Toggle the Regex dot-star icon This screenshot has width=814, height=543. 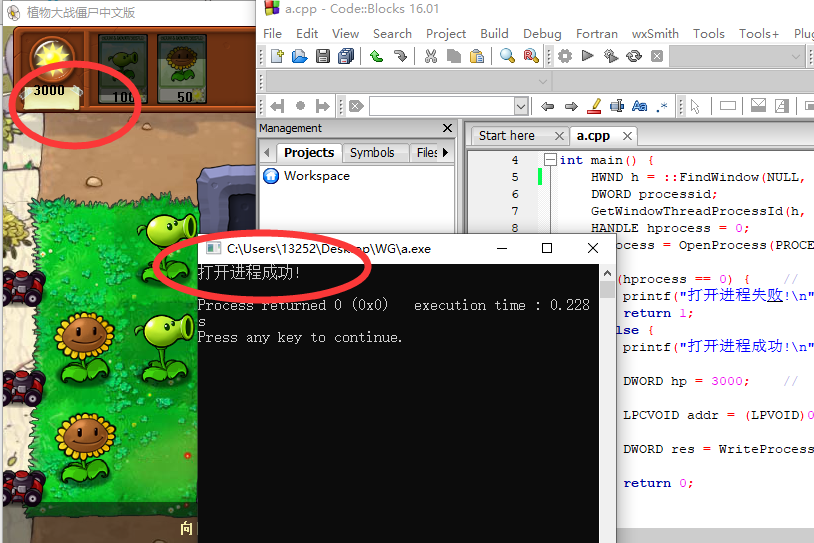point(662,106)
